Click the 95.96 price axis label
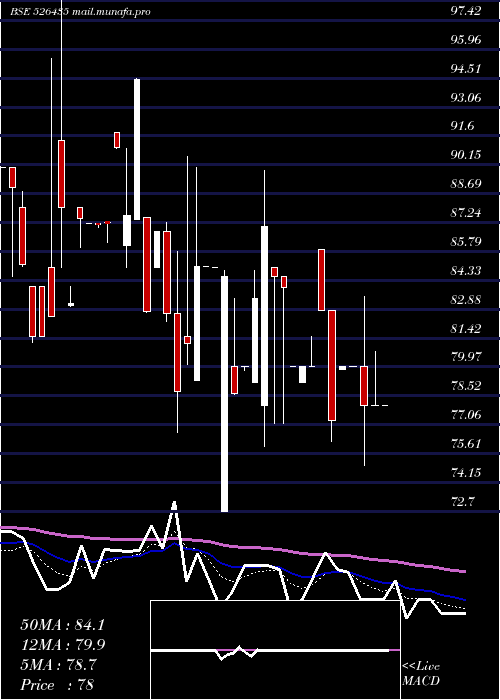 coord(466,40)
